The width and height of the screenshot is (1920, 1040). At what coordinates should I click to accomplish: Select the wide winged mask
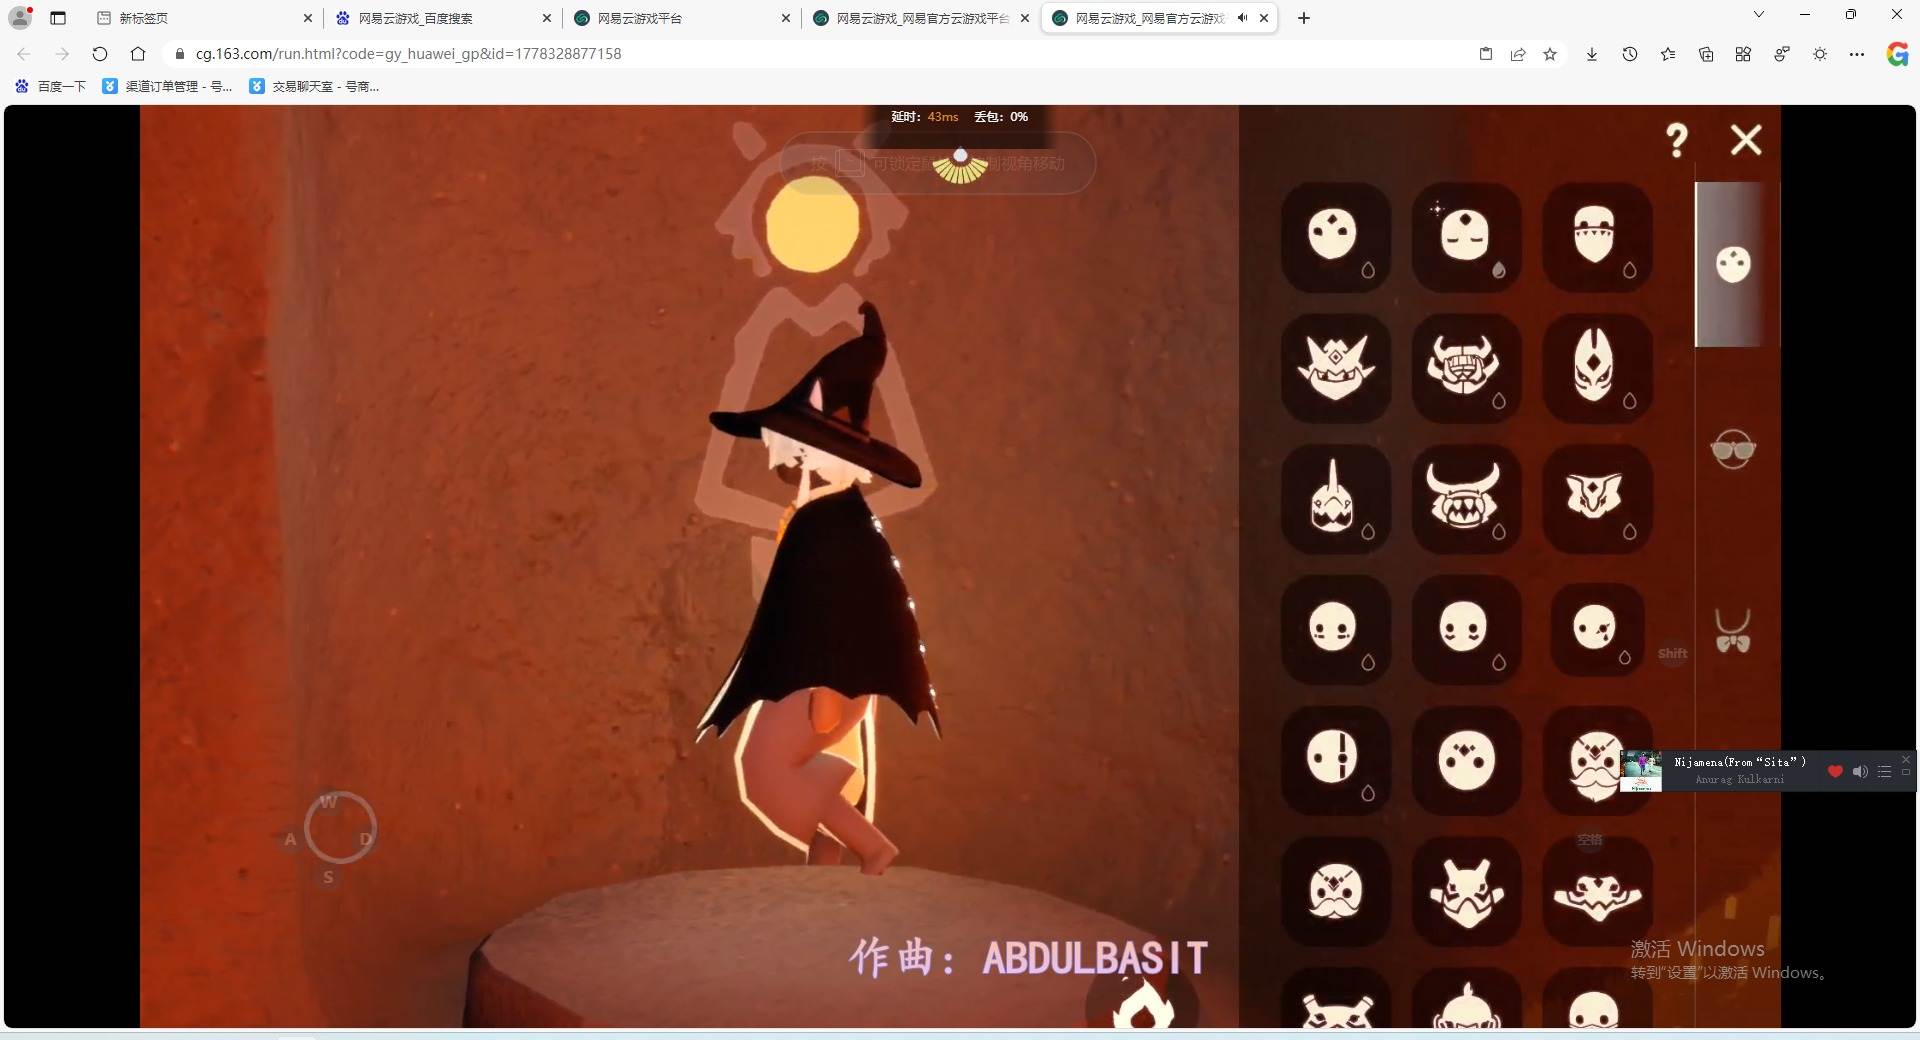[1597, 891]
